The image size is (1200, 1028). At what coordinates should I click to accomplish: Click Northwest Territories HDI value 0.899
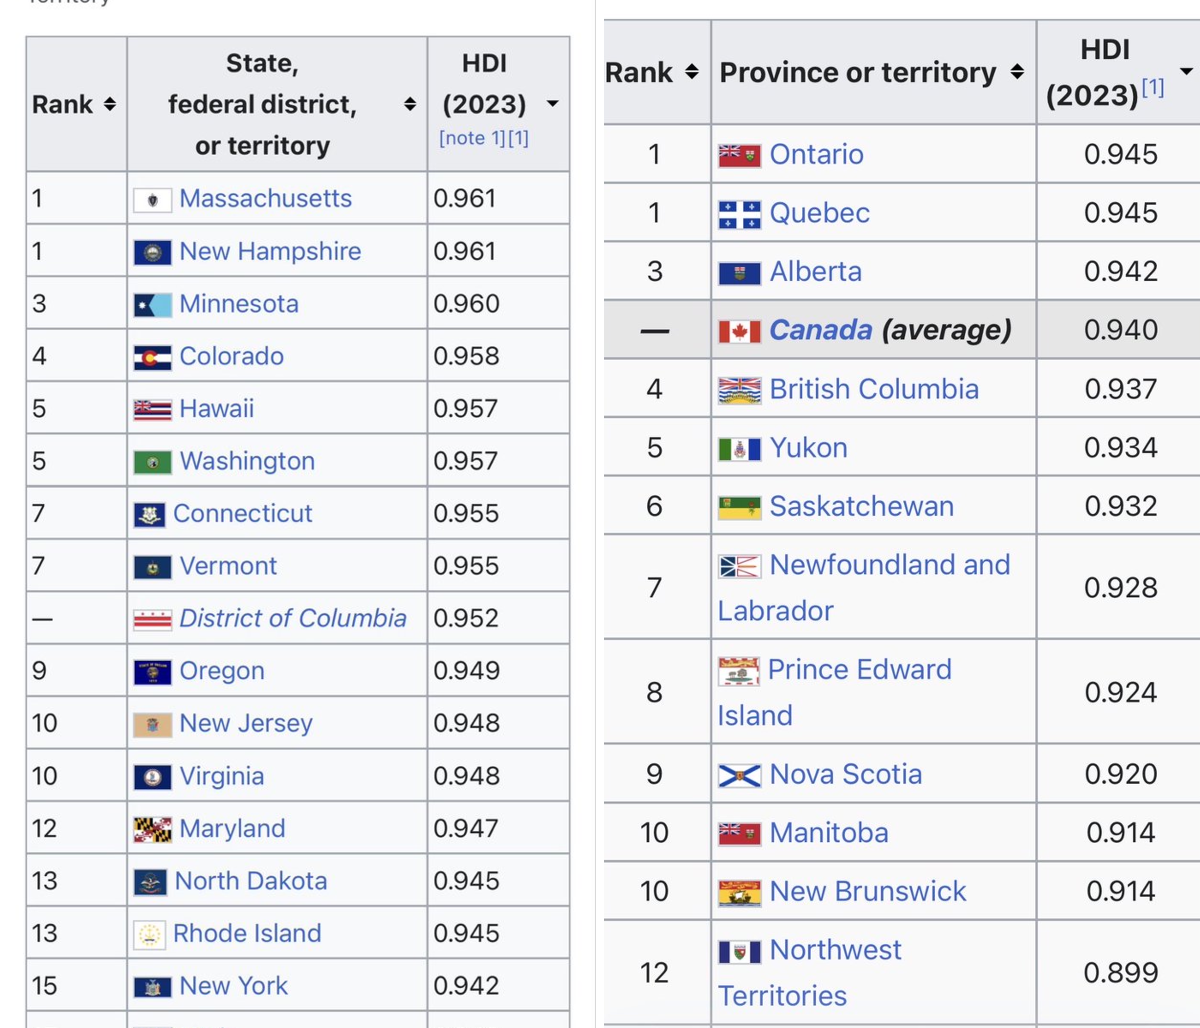[1121, 972]
